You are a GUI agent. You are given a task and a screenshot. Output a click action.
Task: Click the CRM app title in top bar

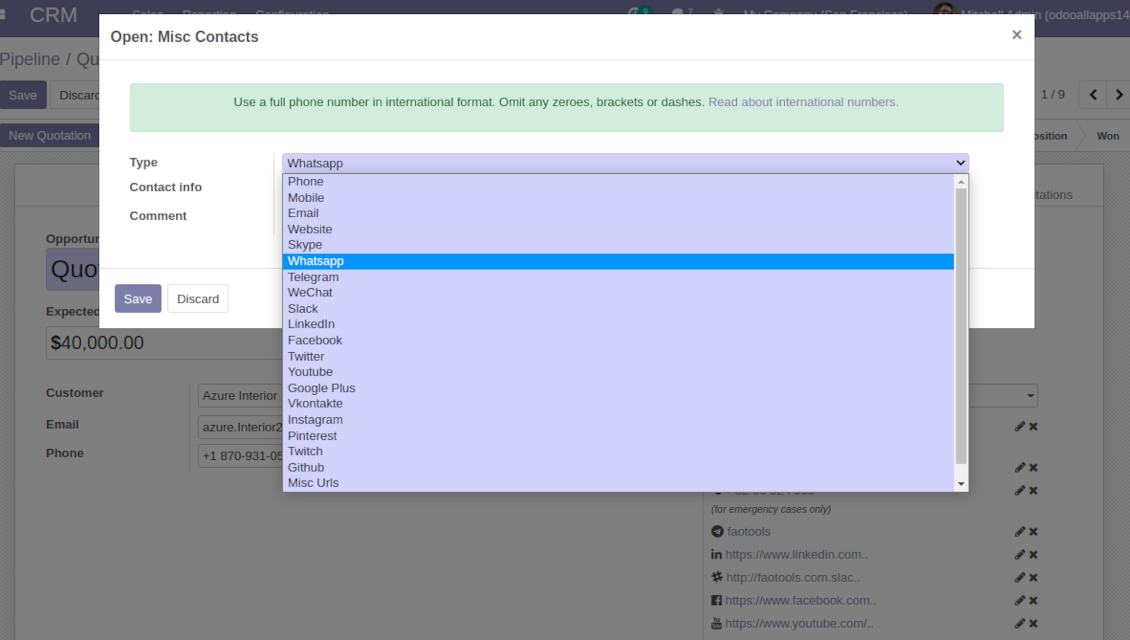(x=53, y=14)
